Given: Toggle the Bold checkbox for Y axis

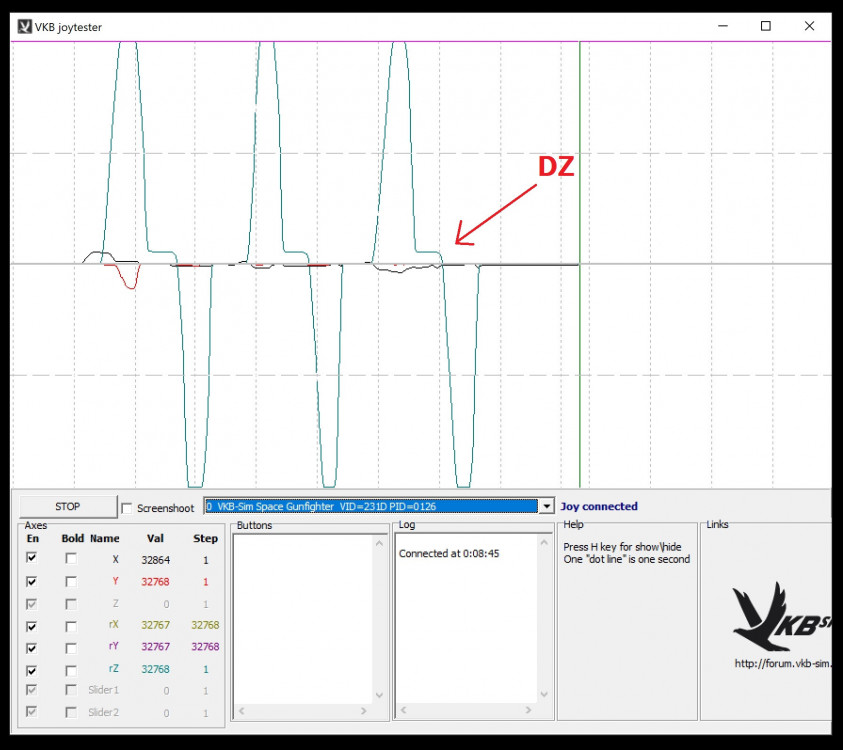Looking at the screenshot, I should pyautogui.click(x=71, y=582).
